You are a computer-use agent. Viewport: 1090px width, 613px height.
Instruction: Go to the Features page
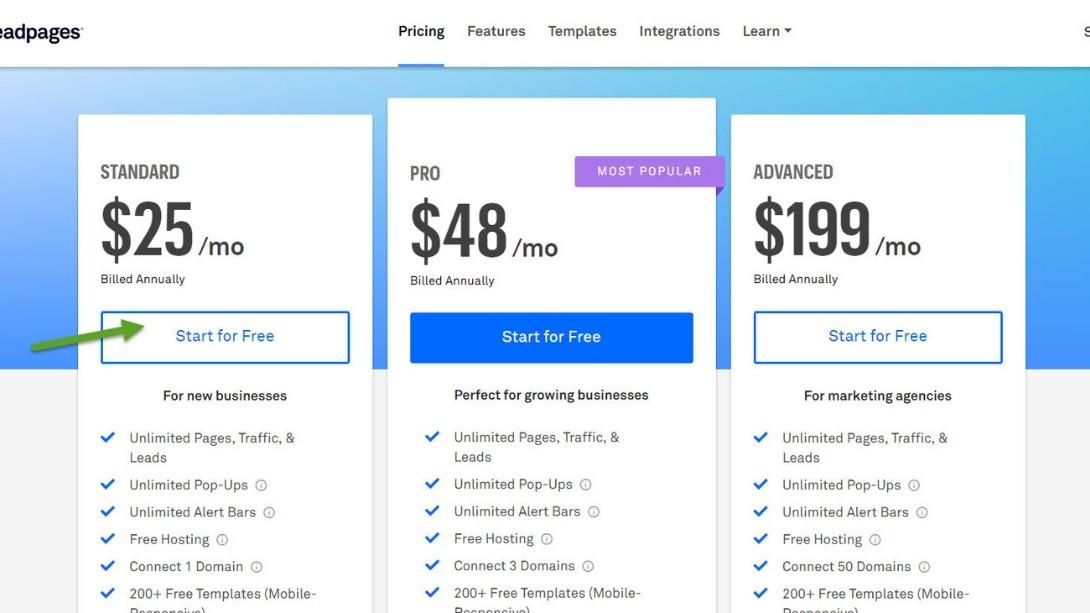pyautogui.click(x=496, y=31)
